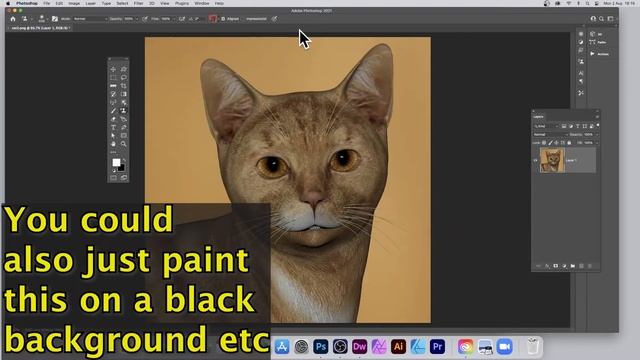Viewport: 640px width, 360px height.
Task: Toggle lock transparent pixels
Action: coord(544,142)
